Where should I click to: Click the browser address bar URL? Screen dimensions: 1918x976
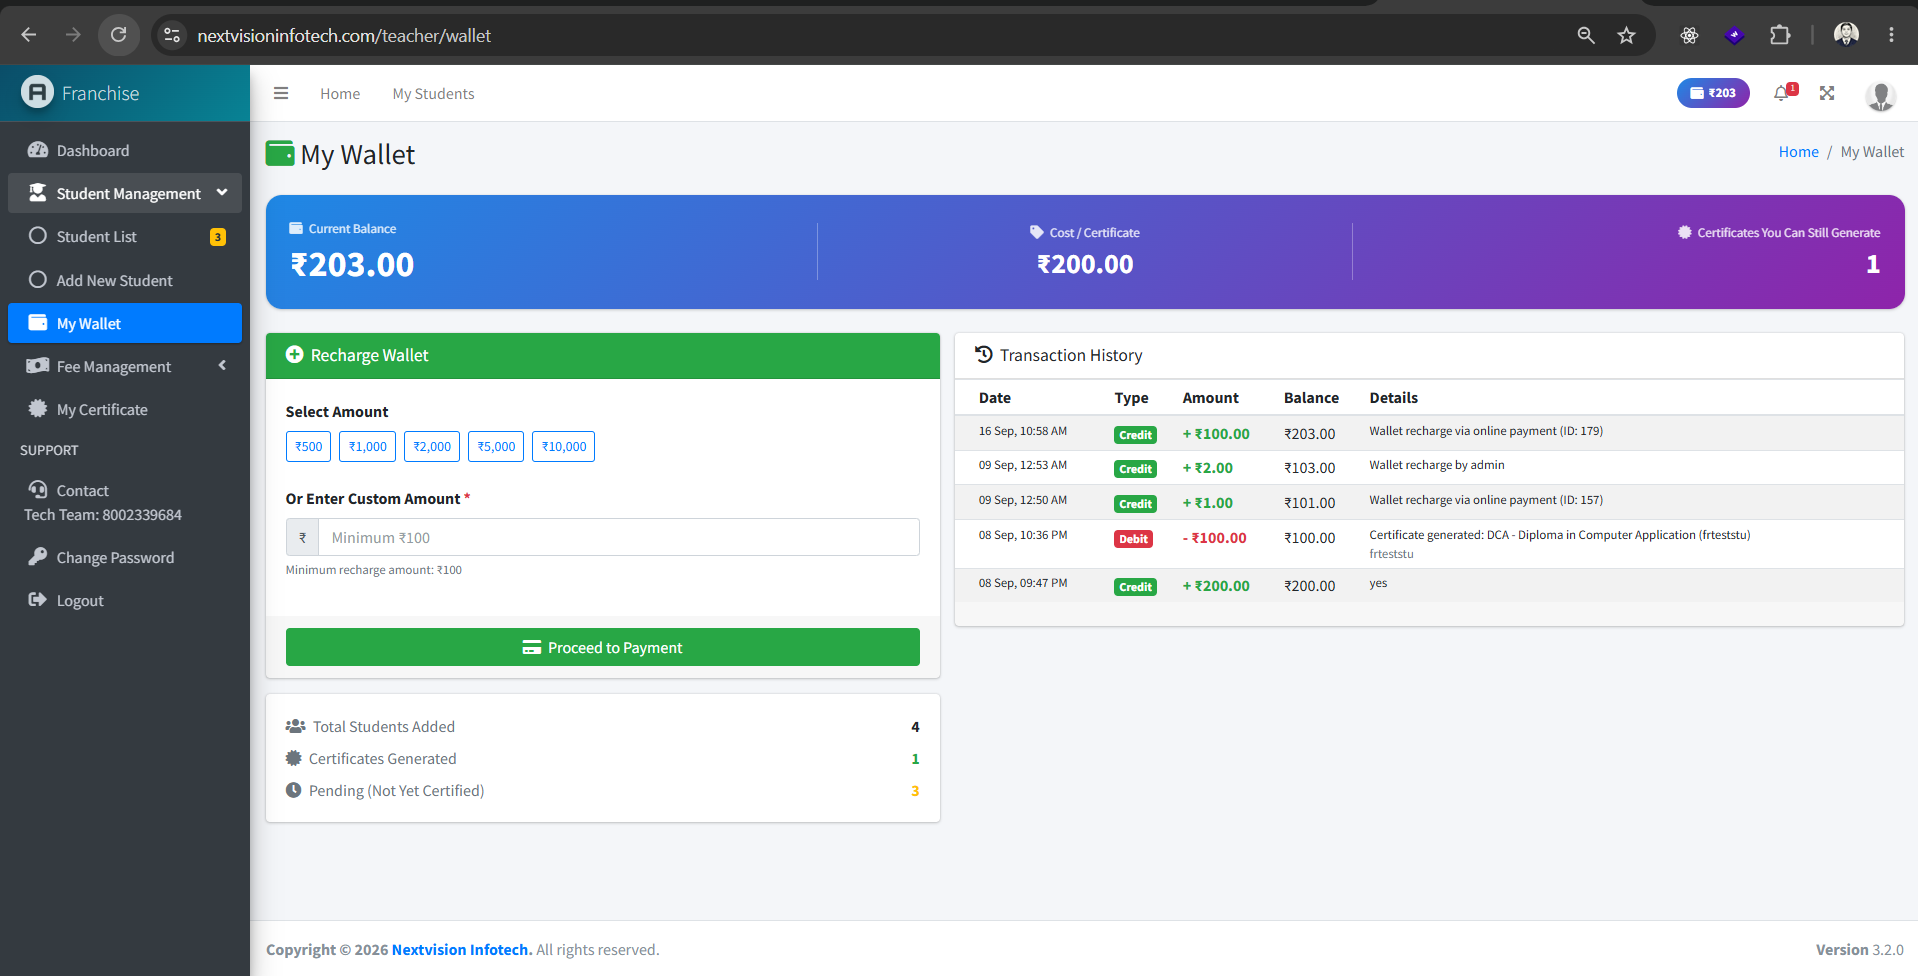[344, 36]
